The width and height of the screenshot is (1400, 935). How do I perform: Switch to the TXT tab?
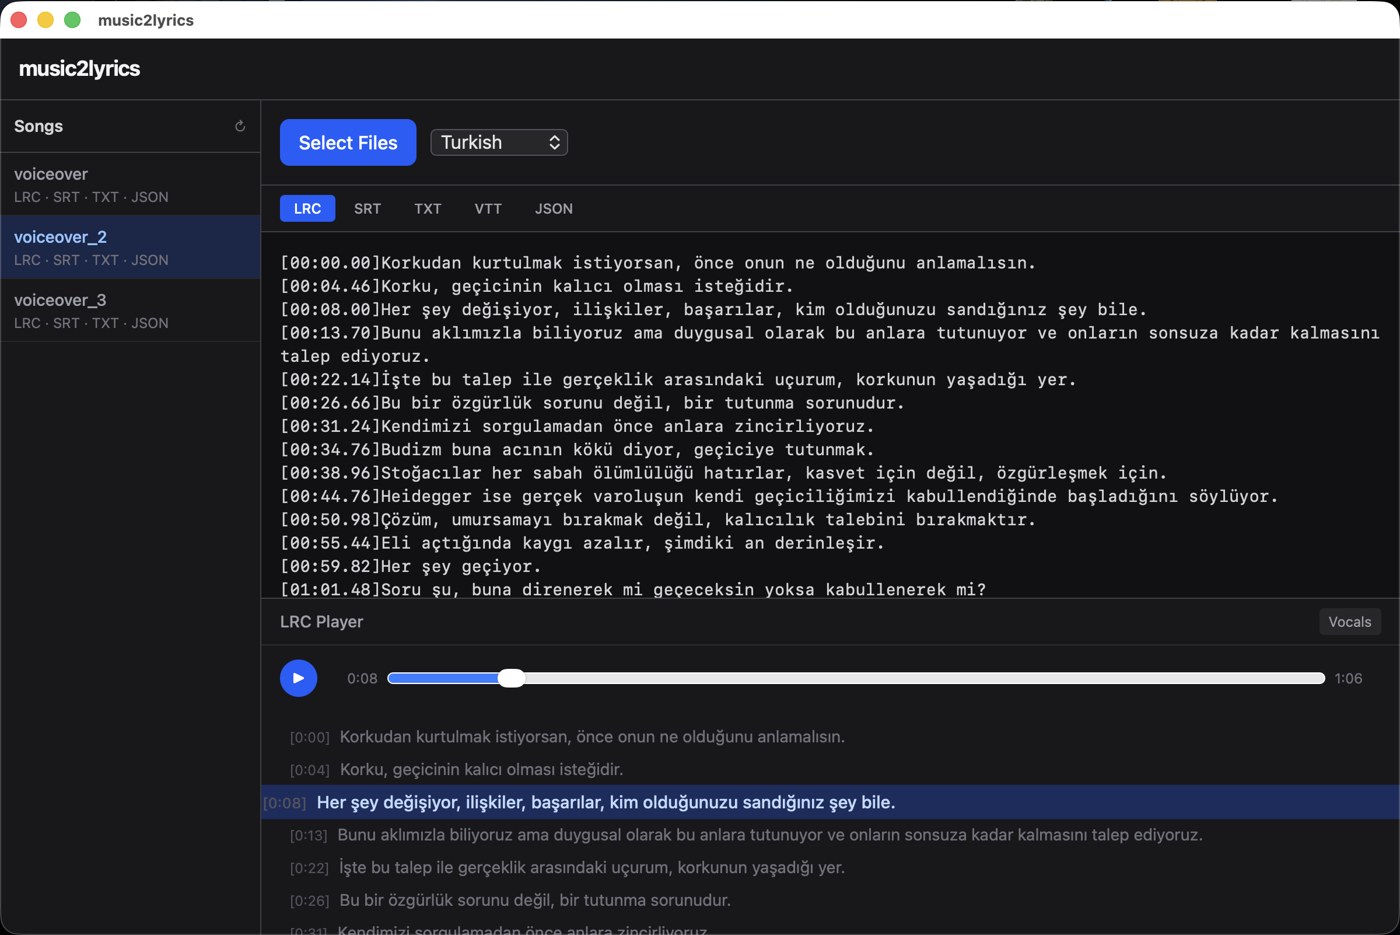(x=427, y=208)
